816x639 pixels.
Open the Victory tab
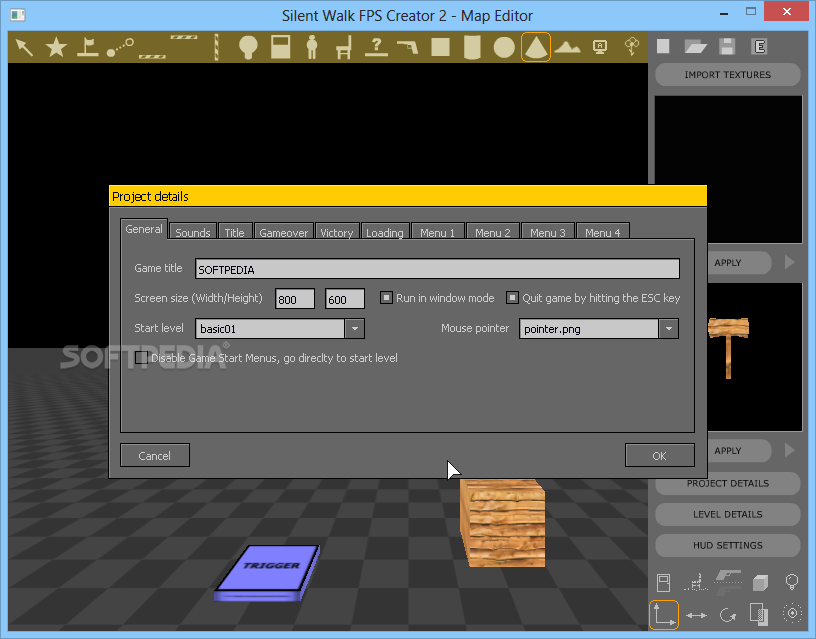point(336,232)
